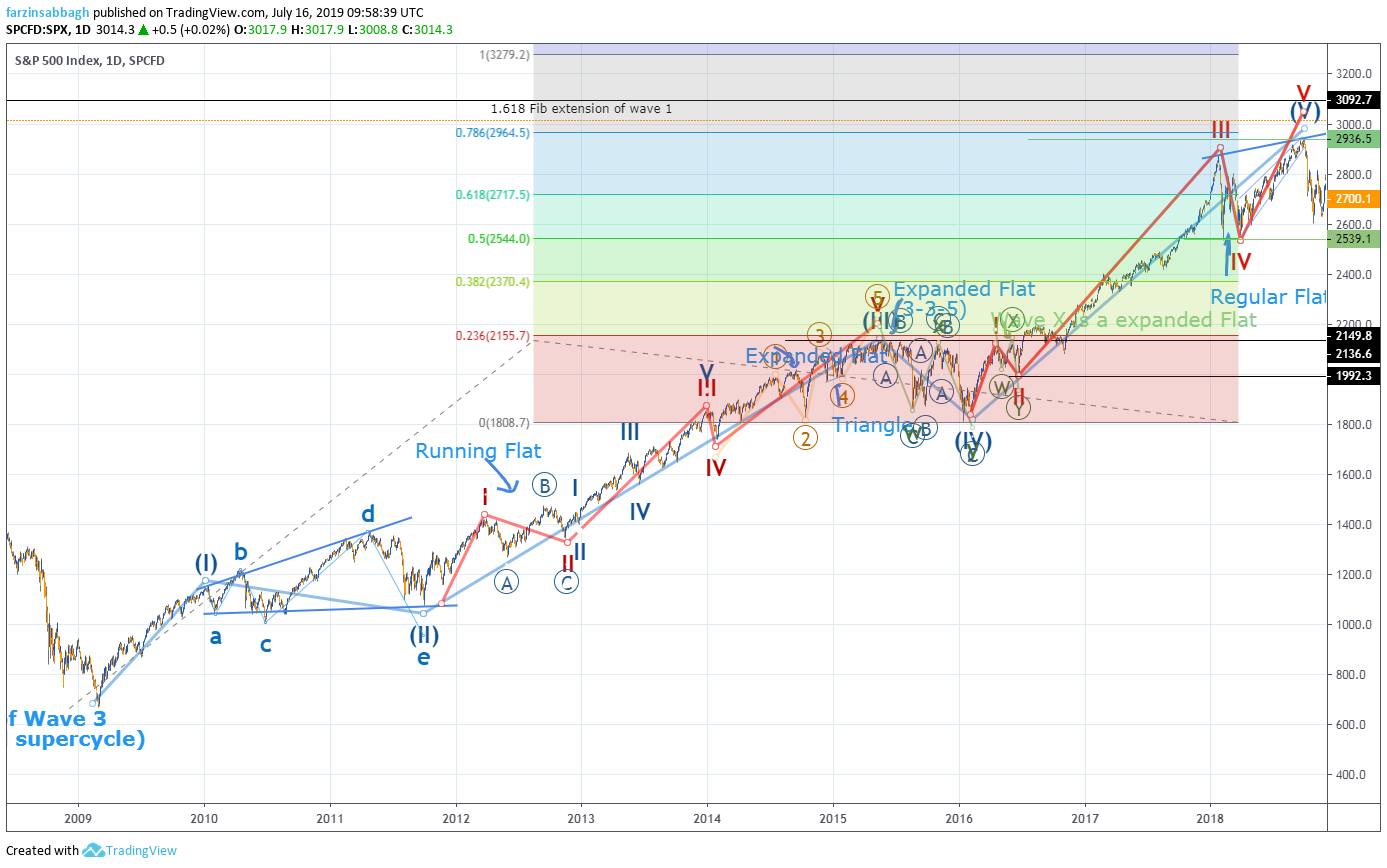Select the 0.236(2155.7) Fibonacci label
Viewport: 1387px width, 868px height.
495,336
